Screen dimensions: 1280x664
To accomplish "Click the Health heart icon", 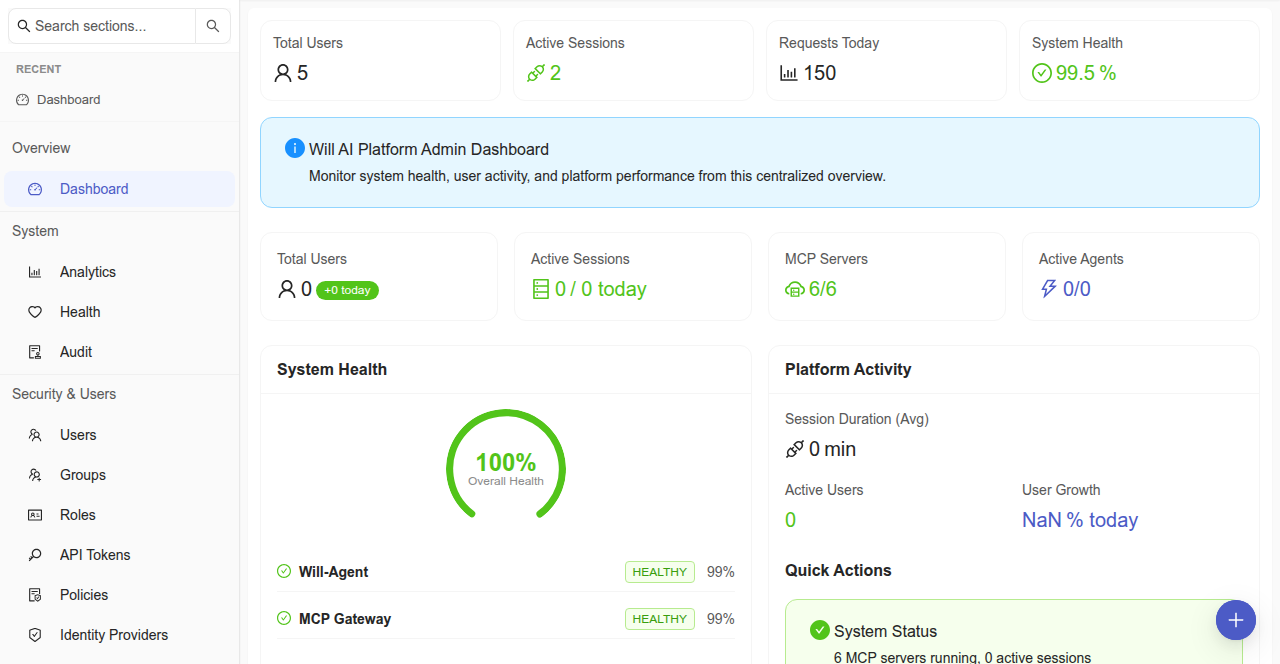I will [x=35, y=312].
